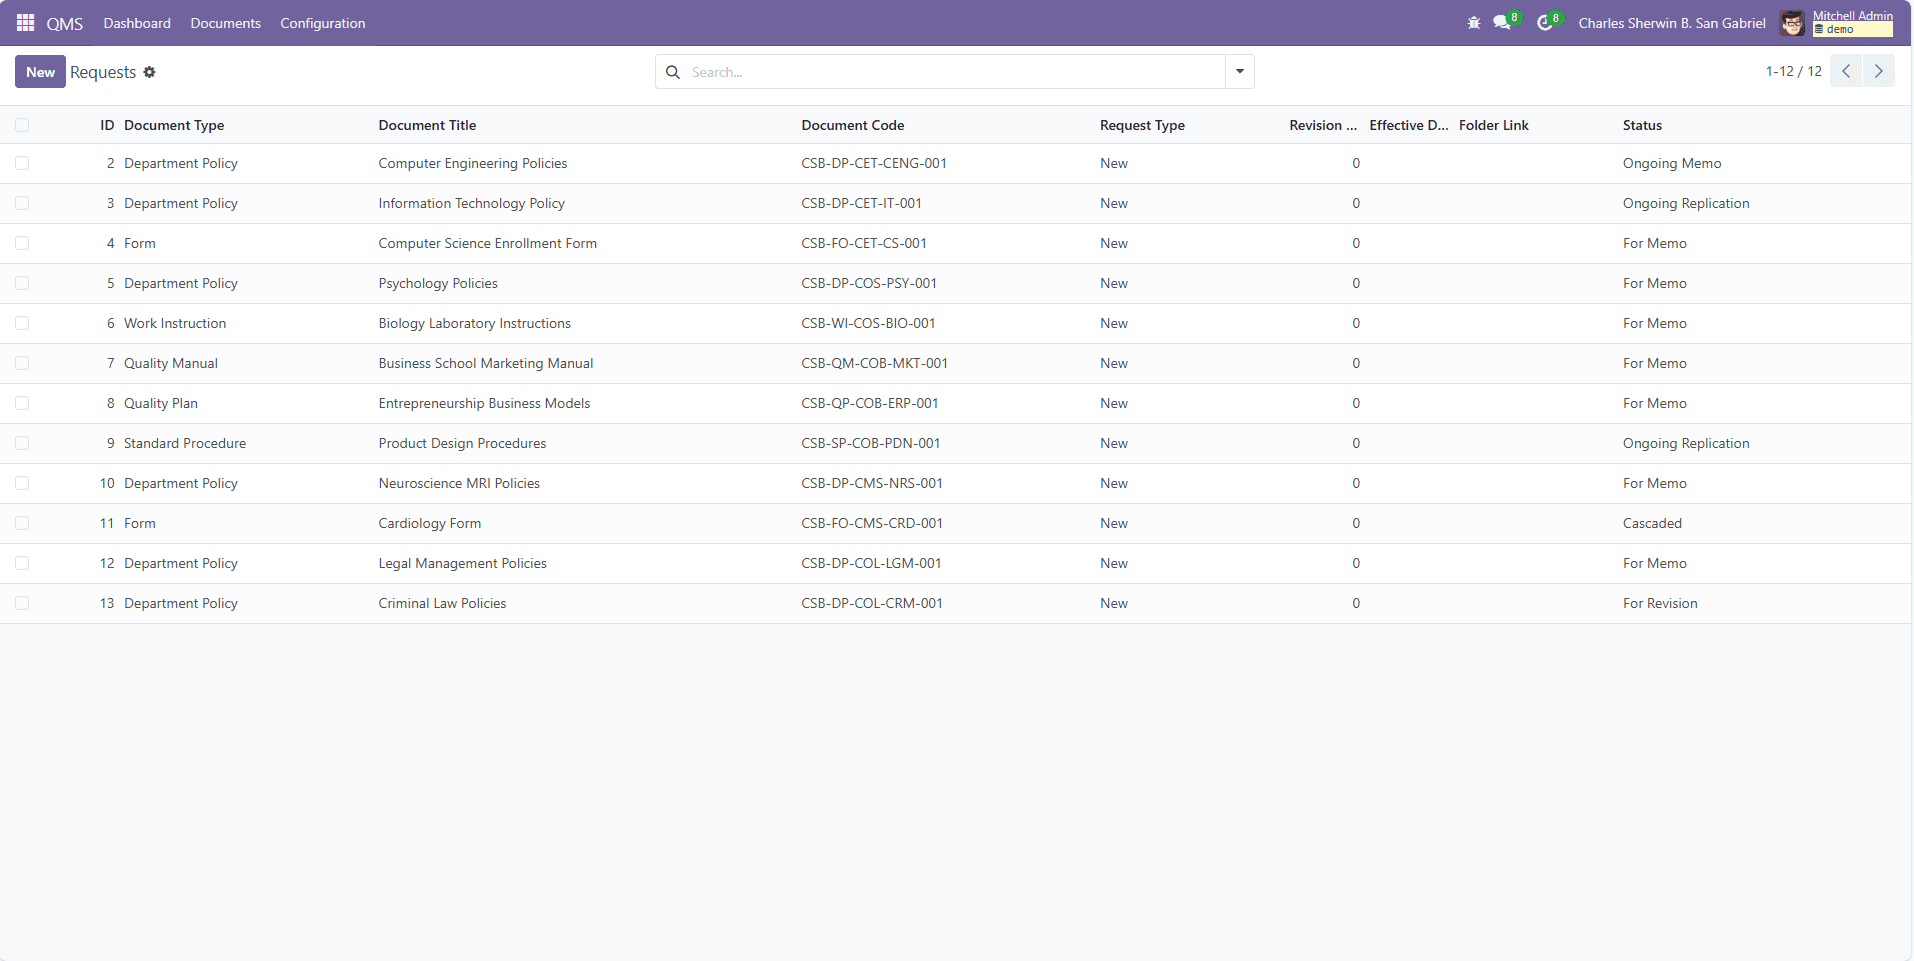Check the Criminal Law Policies checkbox
This screenshot has height=961, width=1914.
22,603
